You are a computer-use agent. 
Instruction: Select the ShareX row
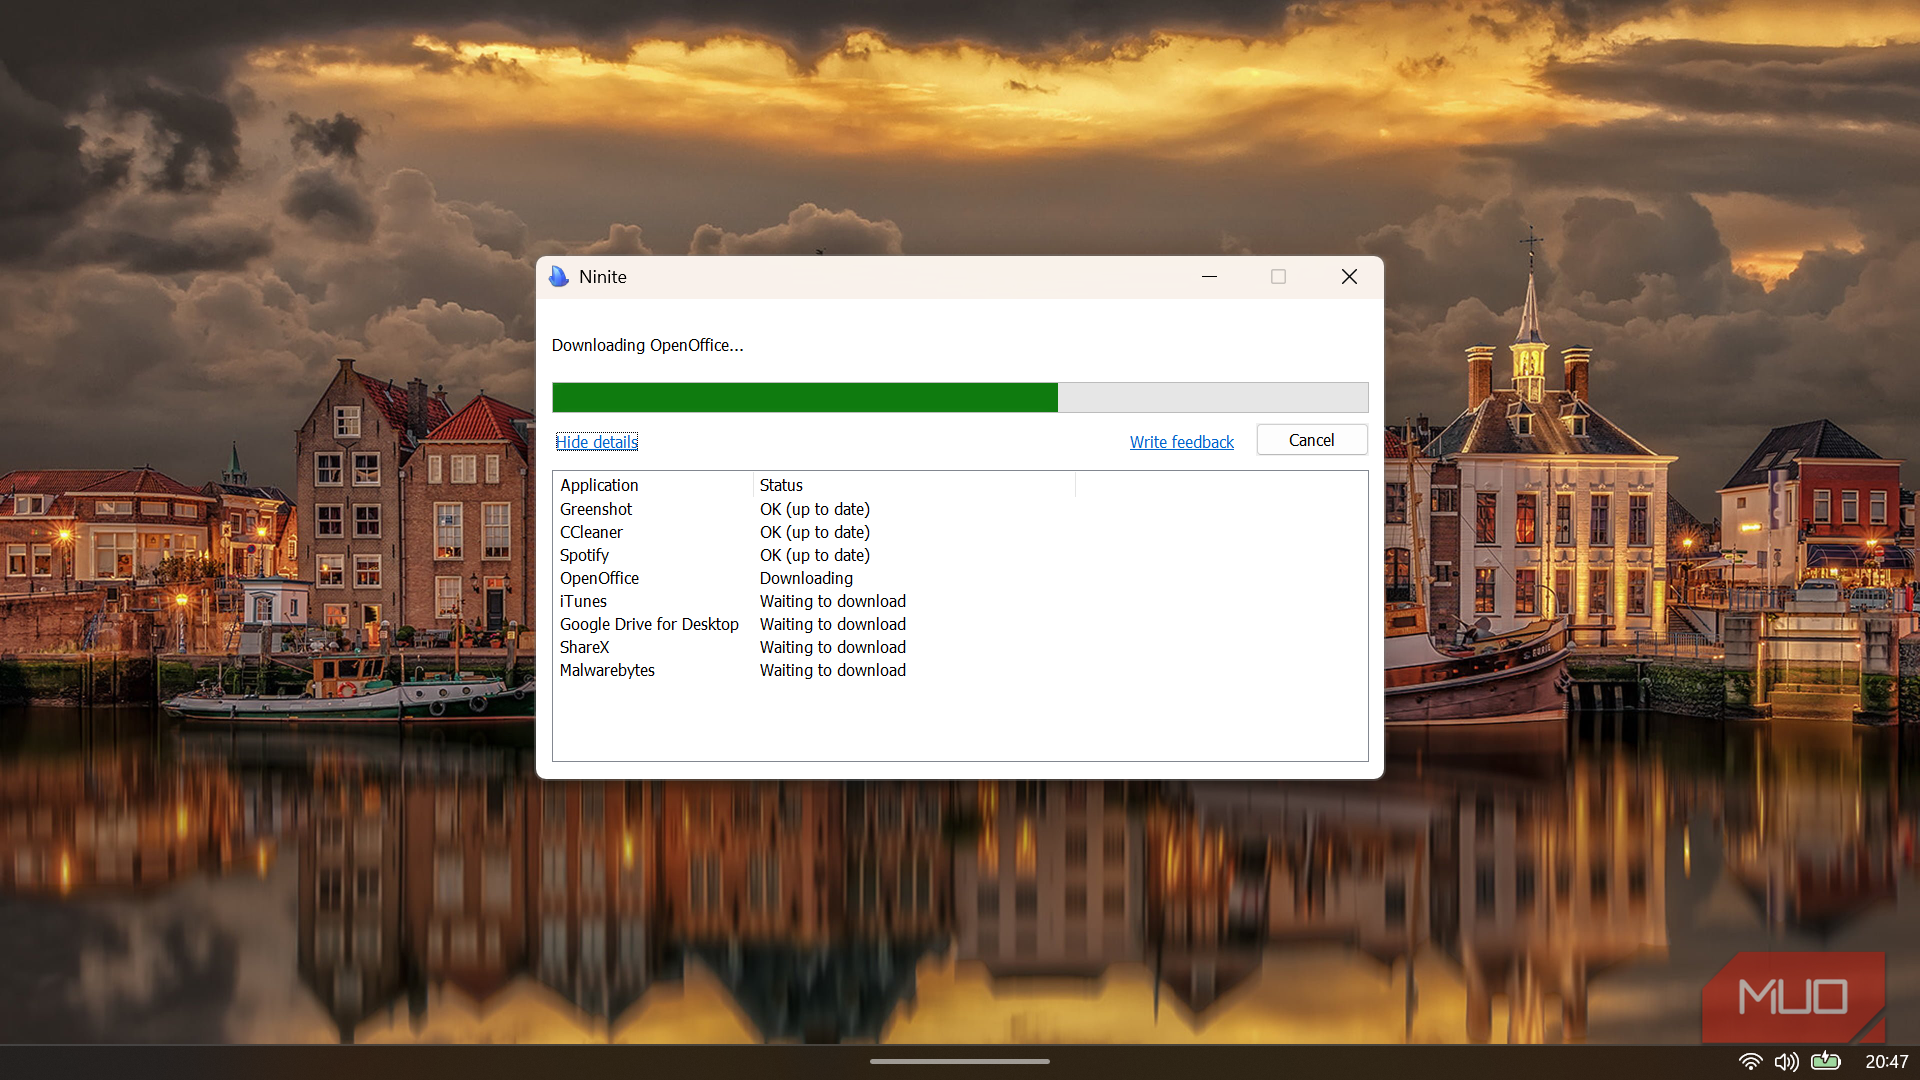coord(816,647)
